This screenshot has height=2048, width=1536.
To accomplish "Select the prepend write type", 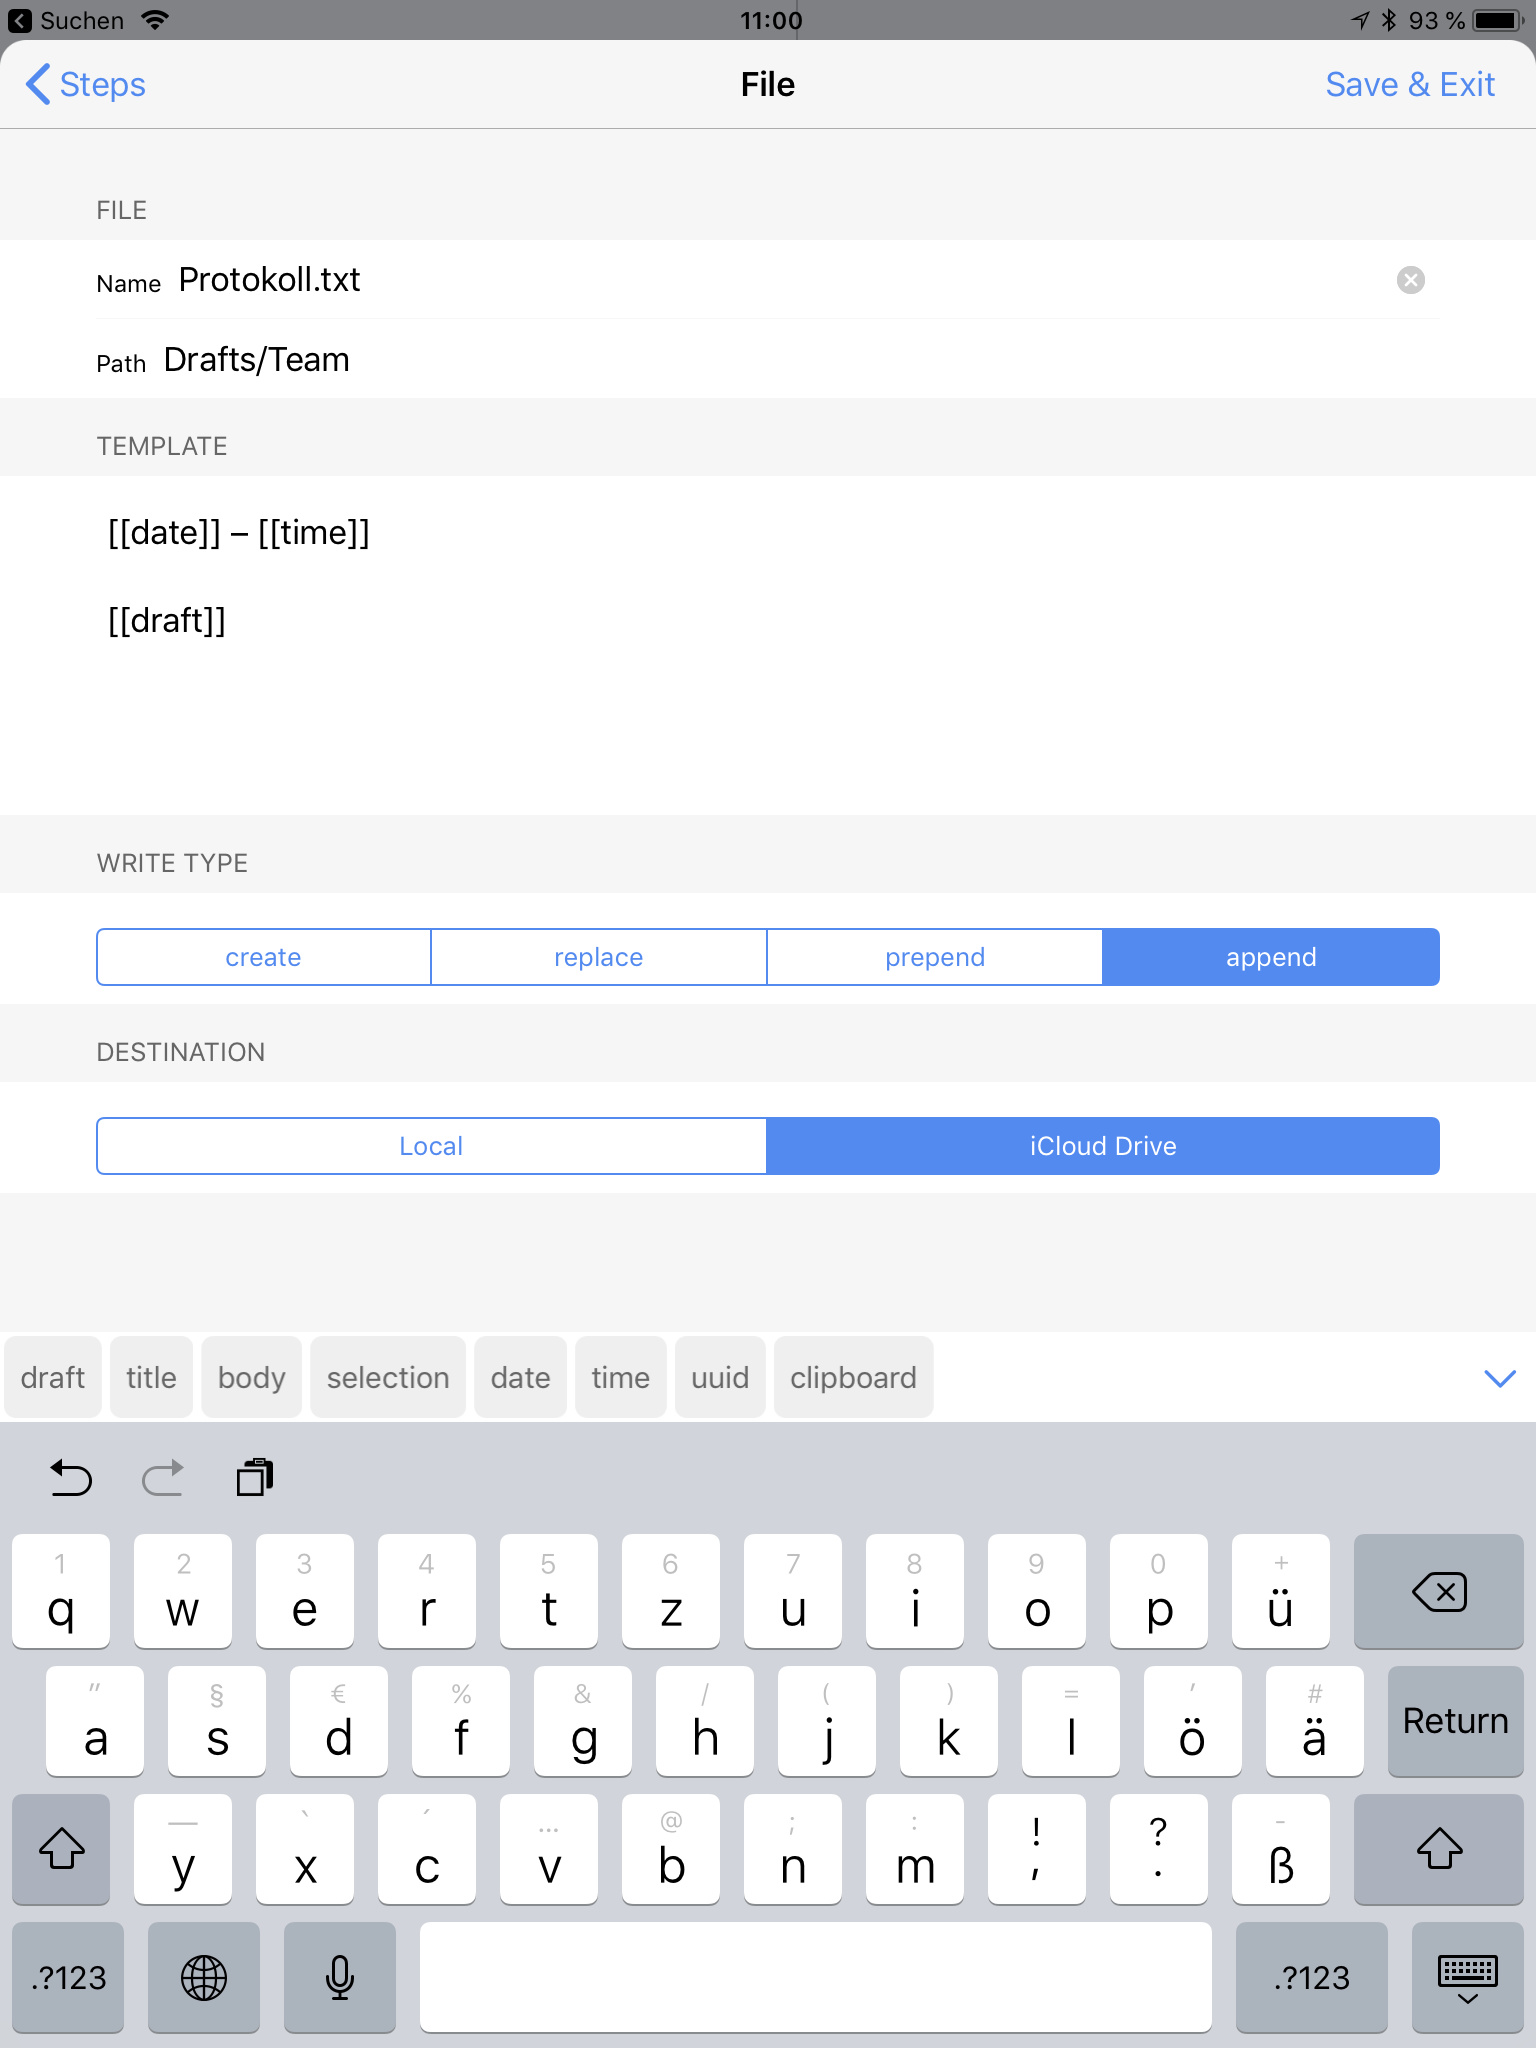I will pos(934,957).
